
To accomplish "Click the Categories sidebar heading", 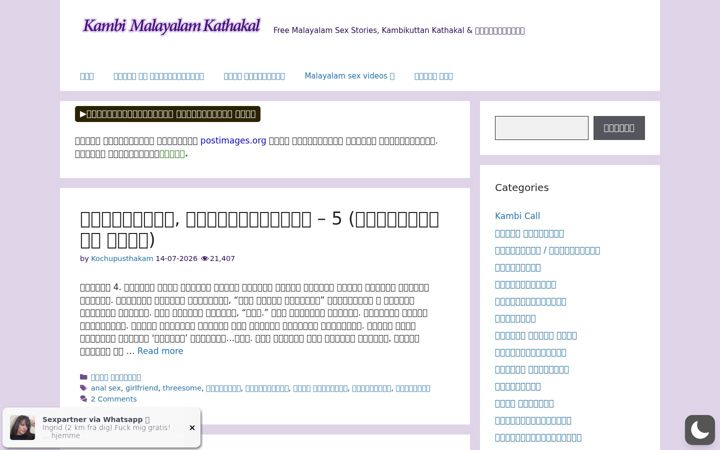I will [x=522, y=187].
